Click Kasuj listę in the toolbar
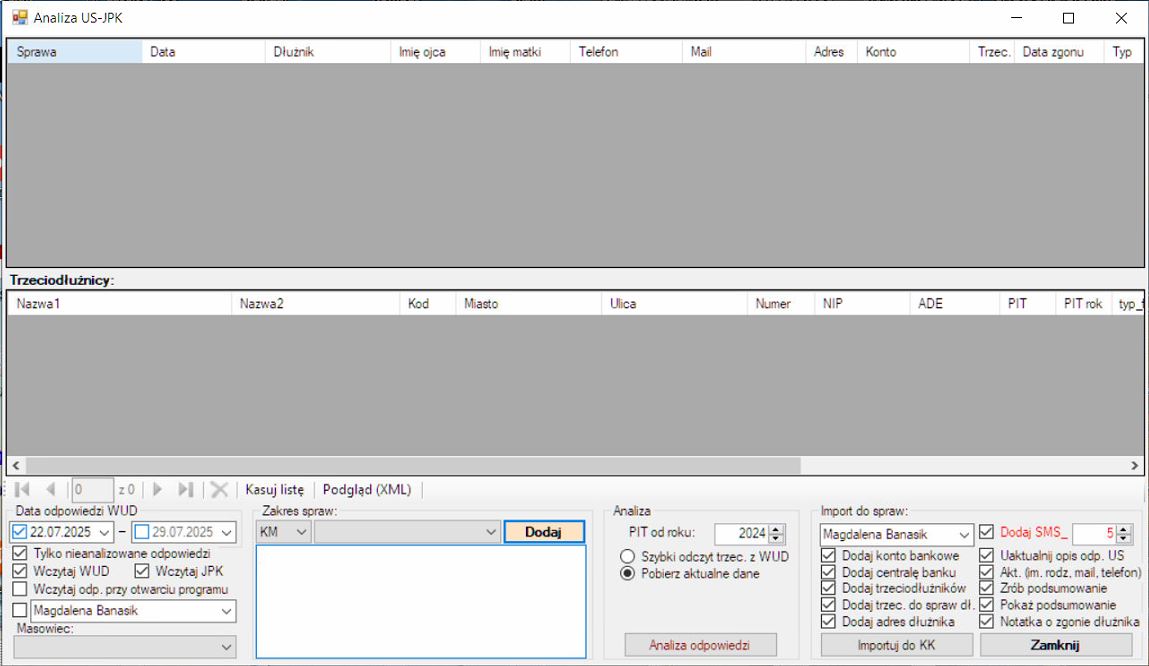 click(x=274, y=490)
